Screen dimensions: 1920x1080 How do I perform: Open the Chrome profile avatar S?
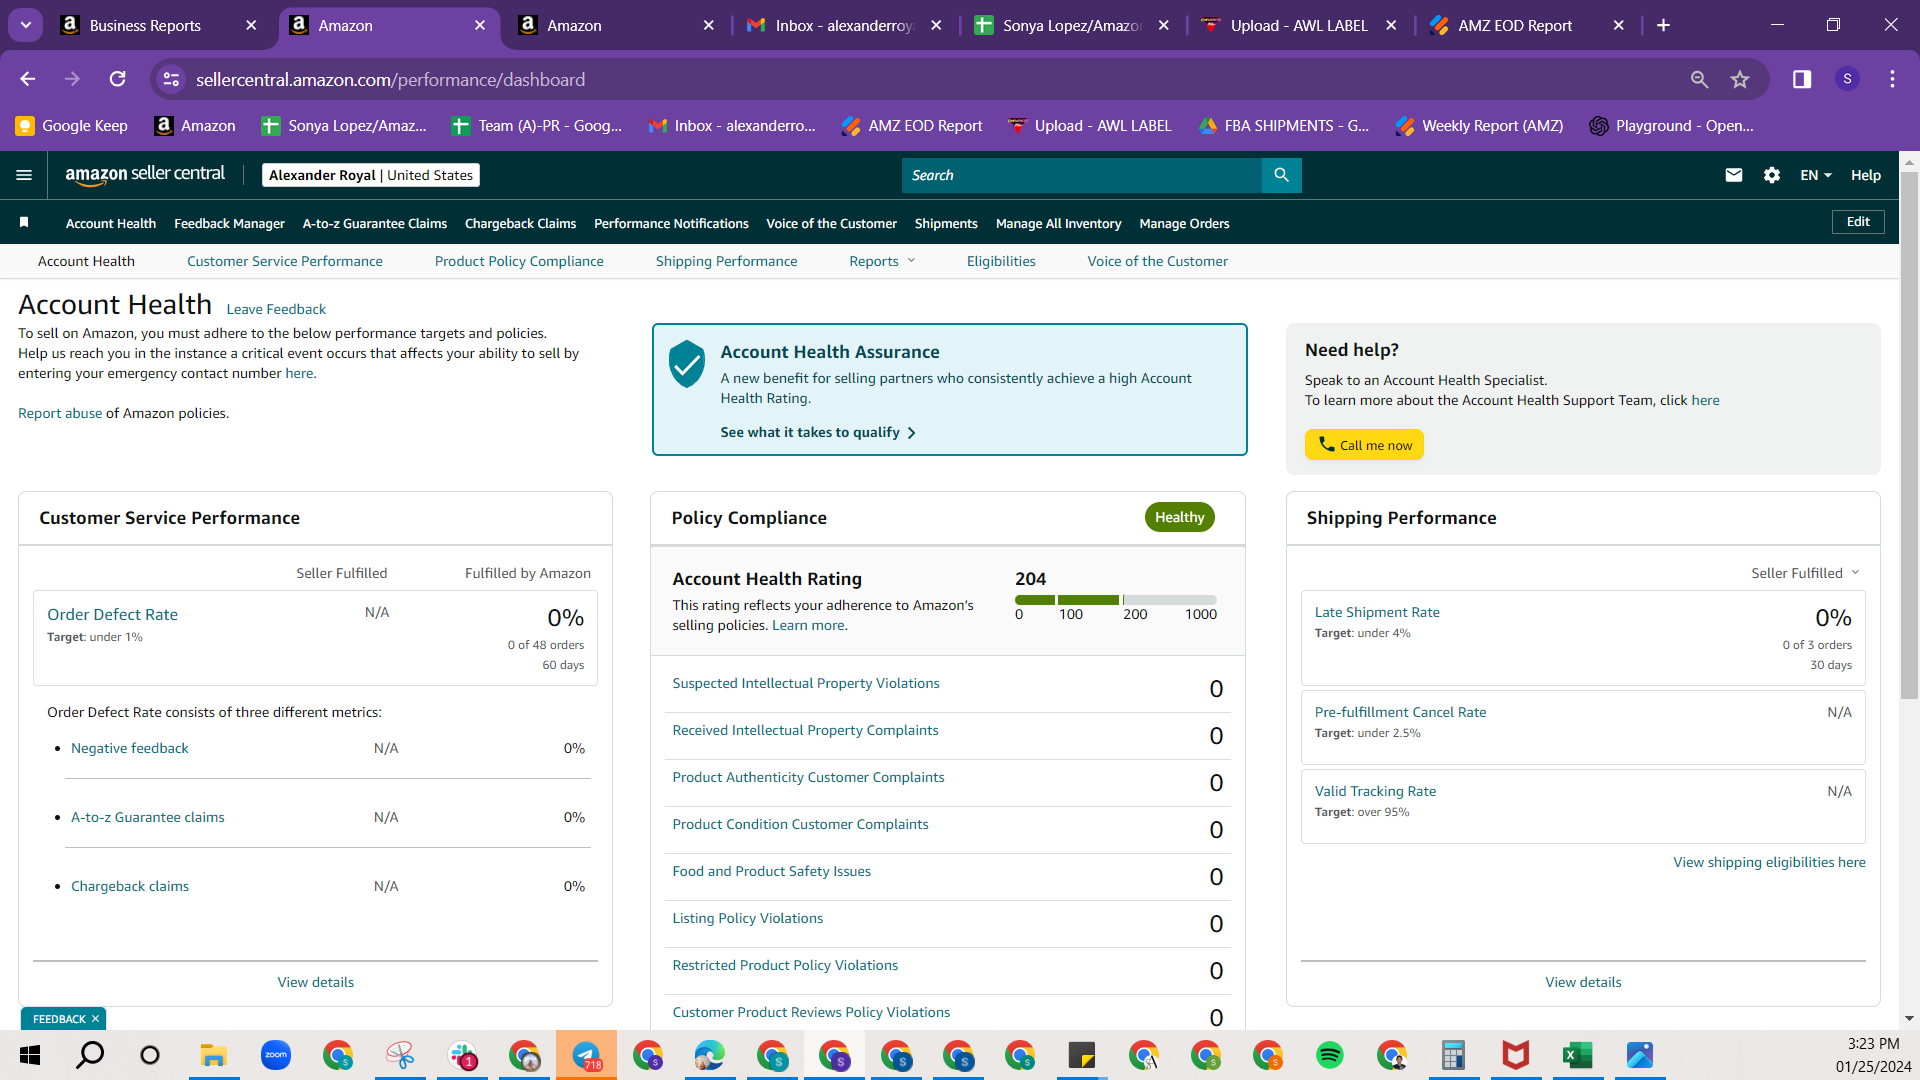coord(1847,79)
